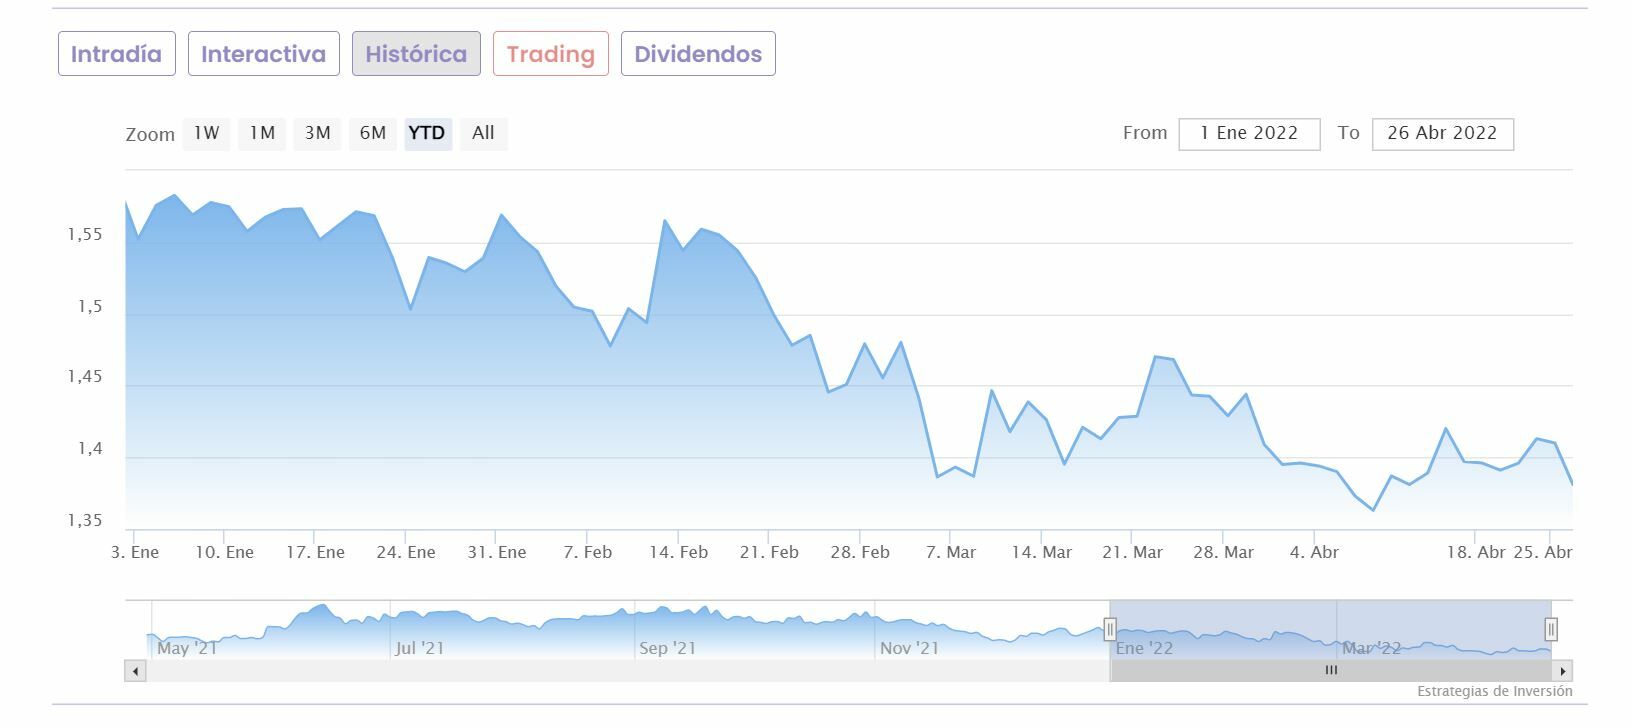Show all data with the All zoom button

coord(483,133)
